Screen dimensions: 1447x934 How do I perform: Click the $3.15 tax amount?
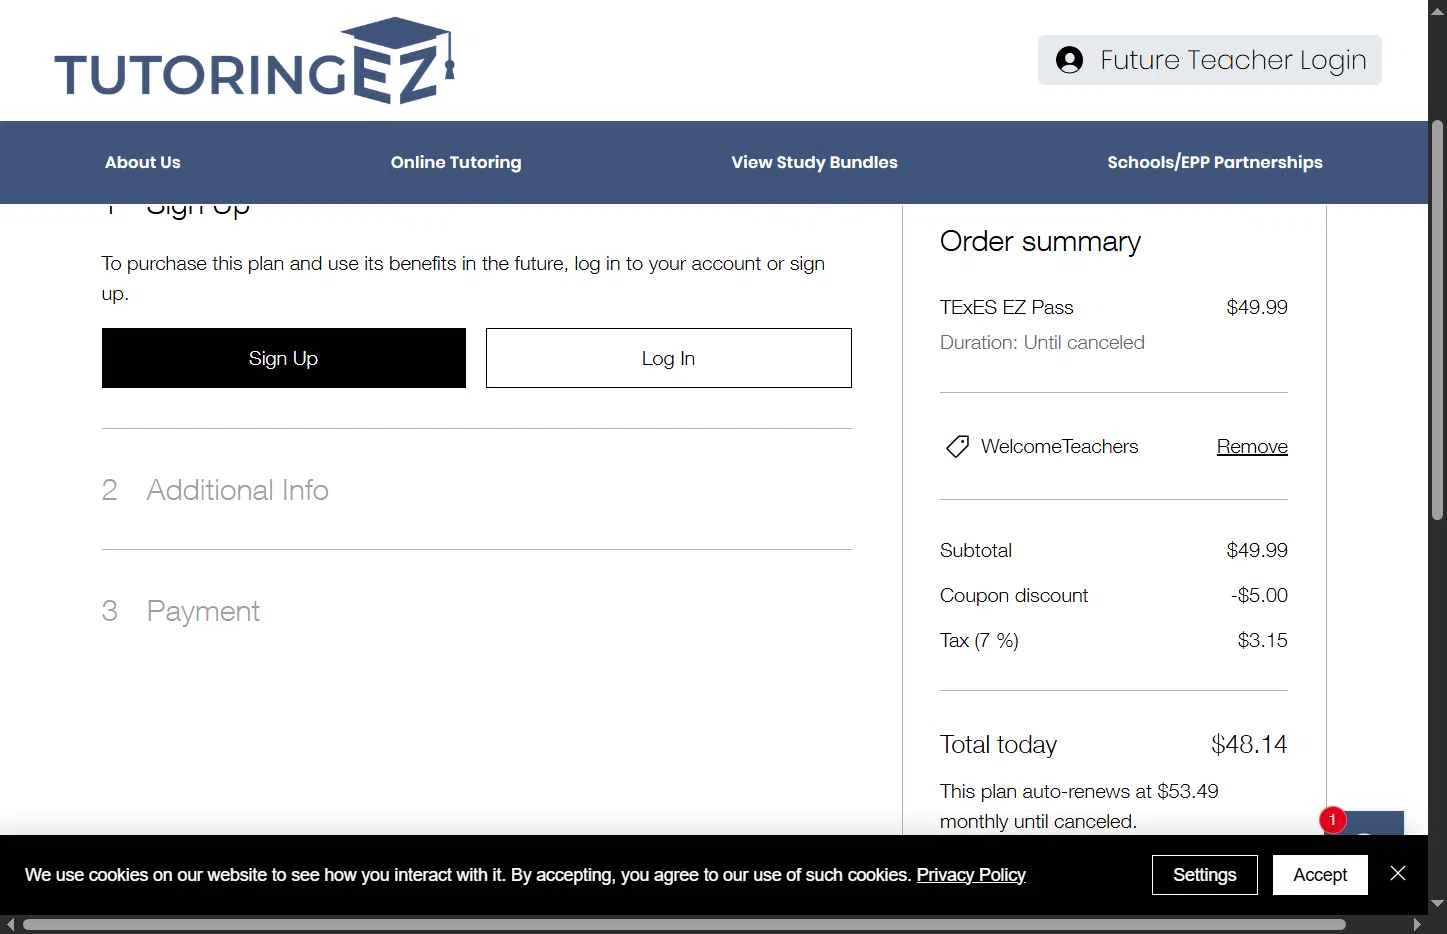click(1262, 640)
